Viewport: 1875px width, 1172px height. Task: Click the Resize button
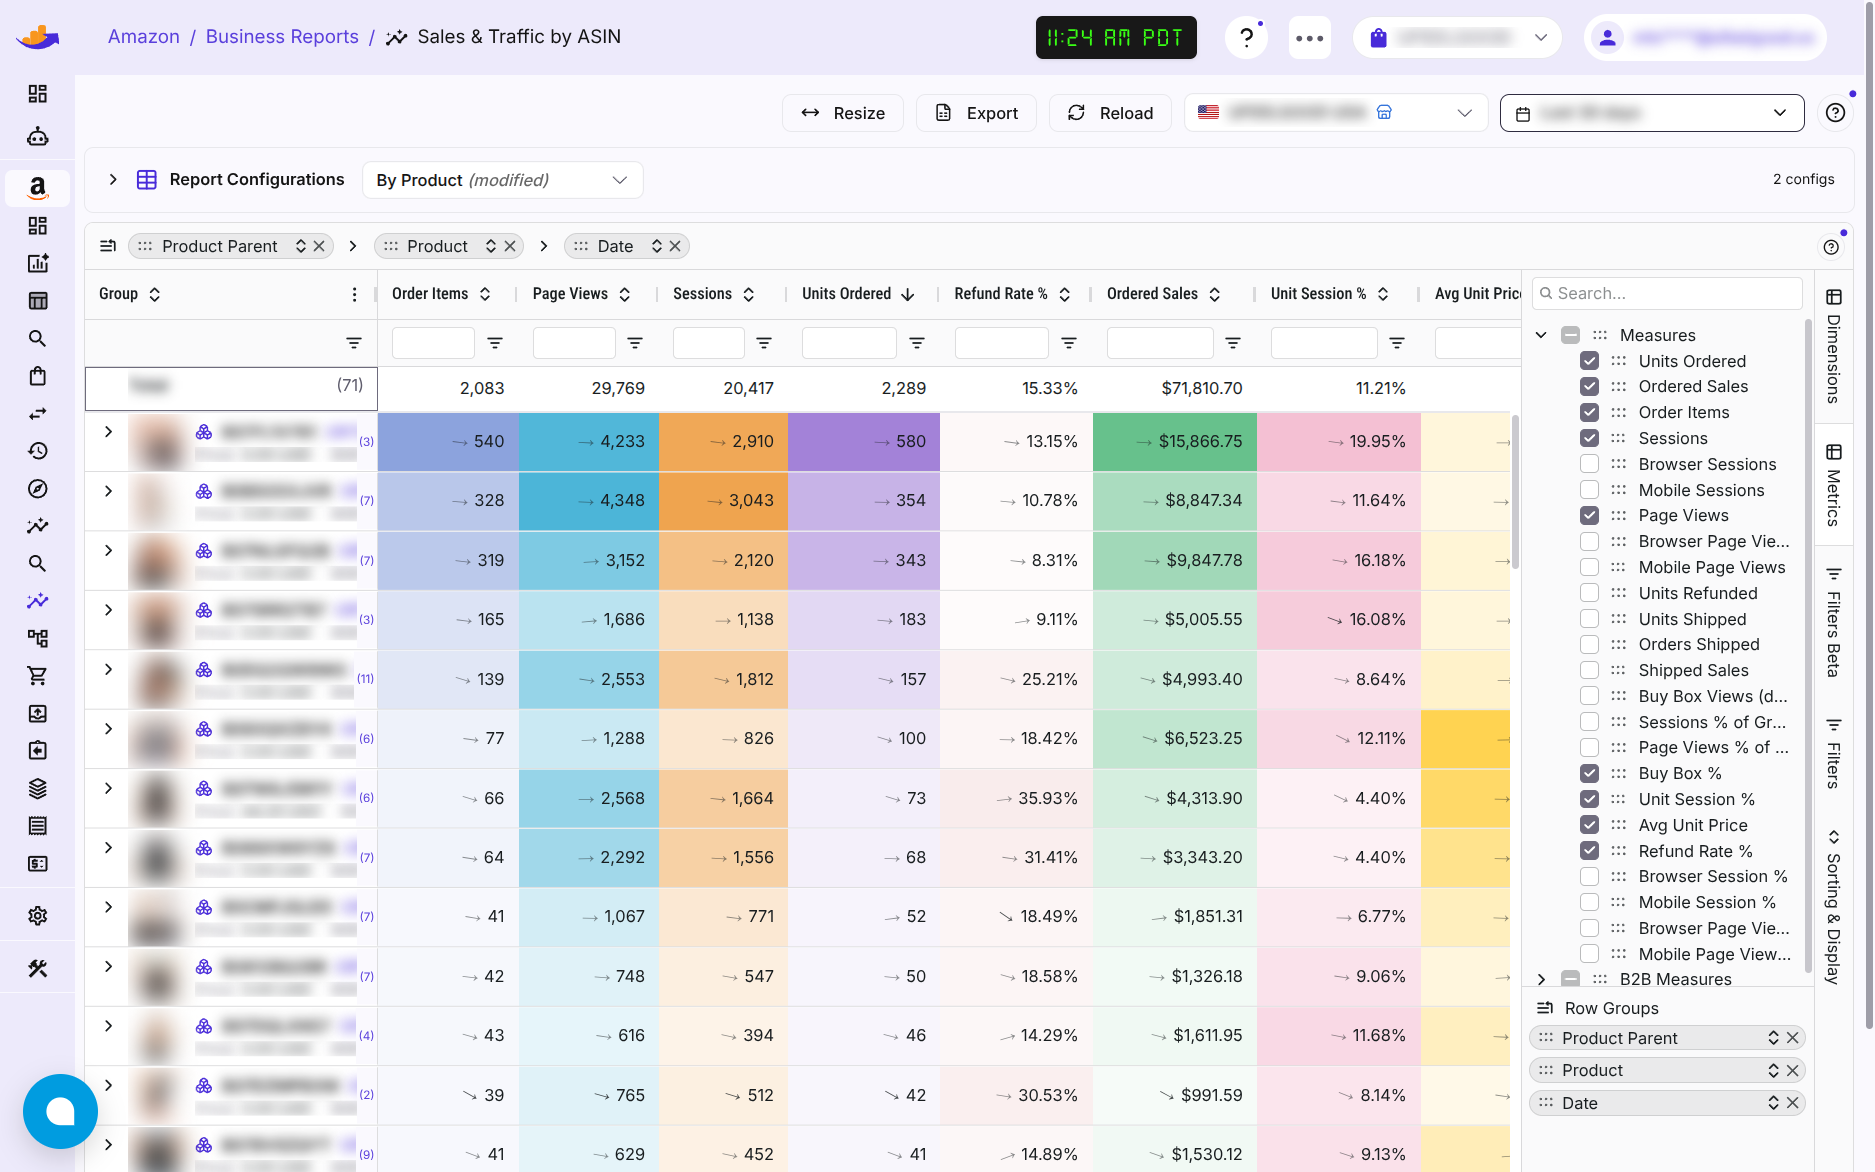(843, 113)
